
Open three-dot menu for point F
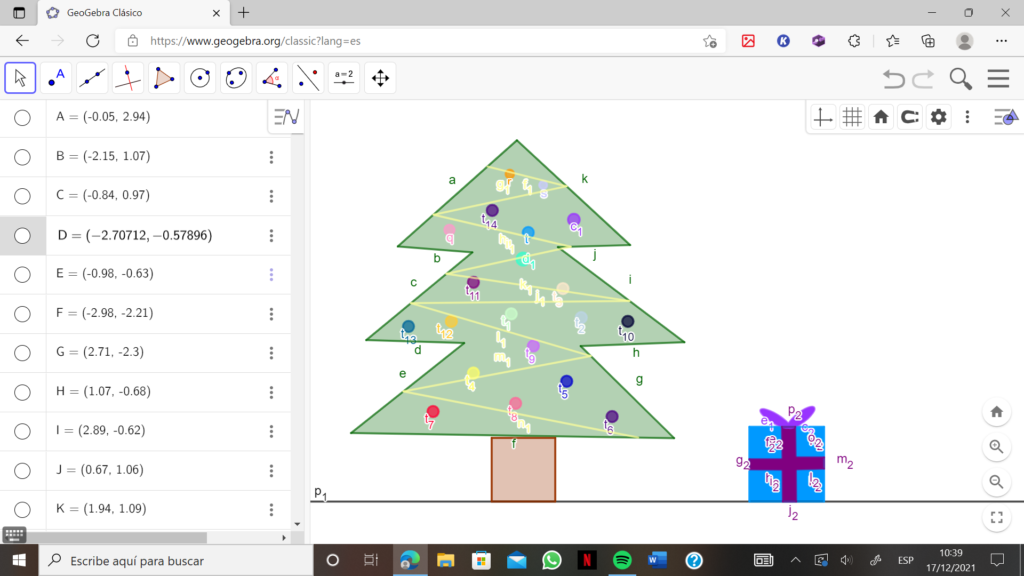[271, 314]
